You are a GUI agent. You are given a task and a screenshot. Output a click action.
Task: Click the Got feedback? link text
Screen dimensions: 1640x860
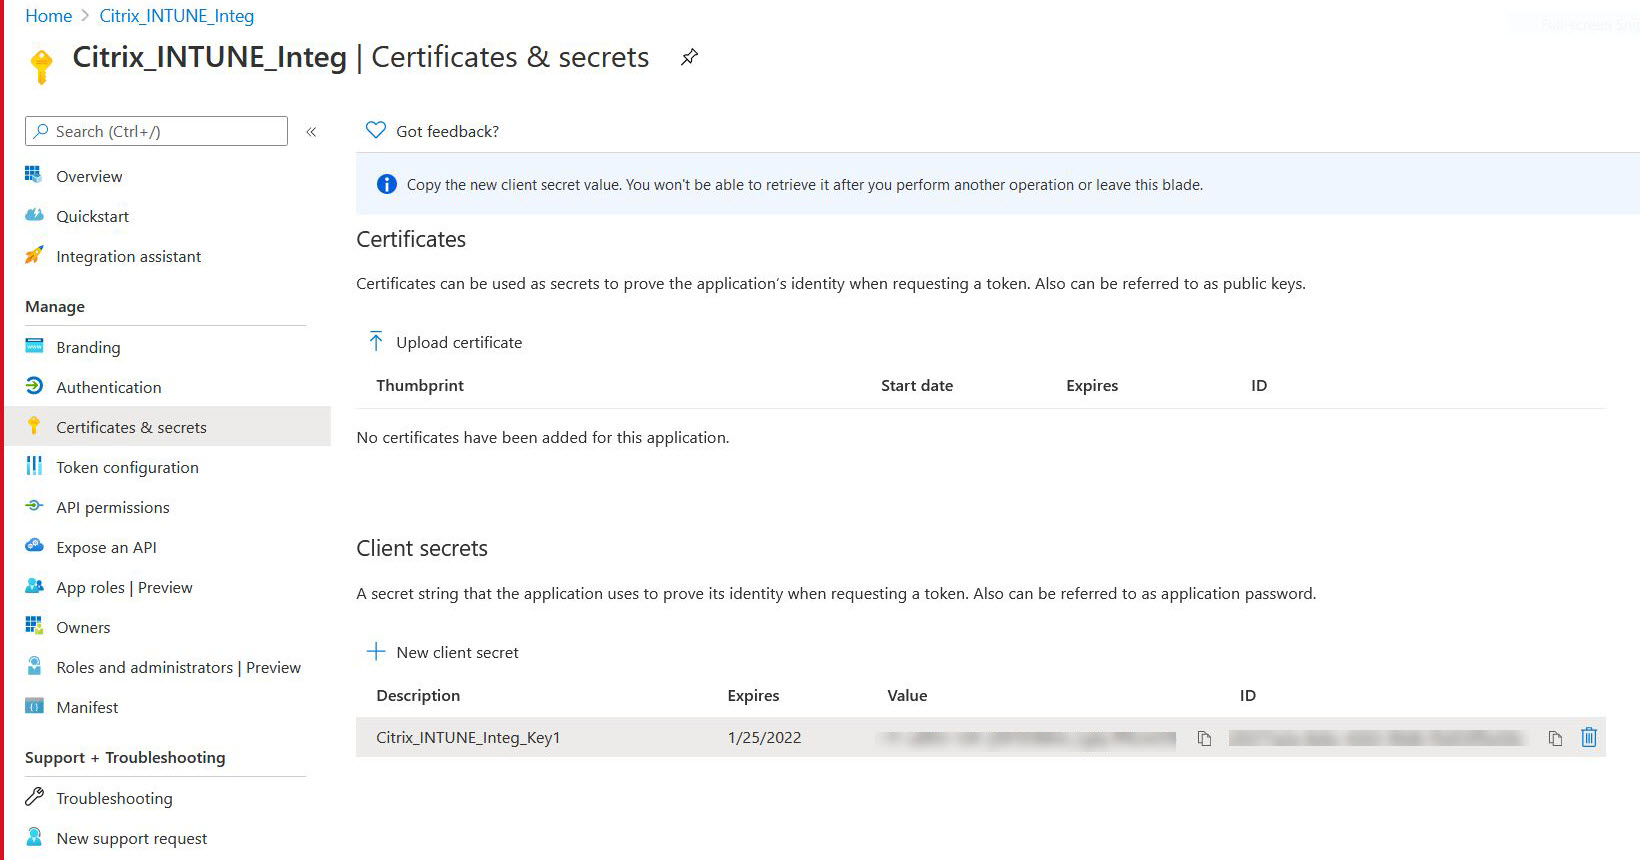click(x=447, y=131)
